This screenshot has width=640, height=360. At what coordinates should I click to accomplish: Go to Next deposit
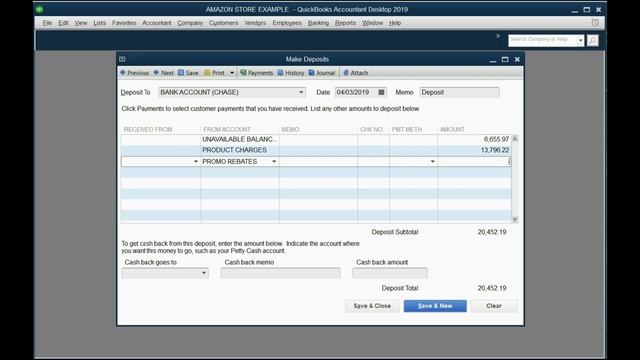click(163, 73)
